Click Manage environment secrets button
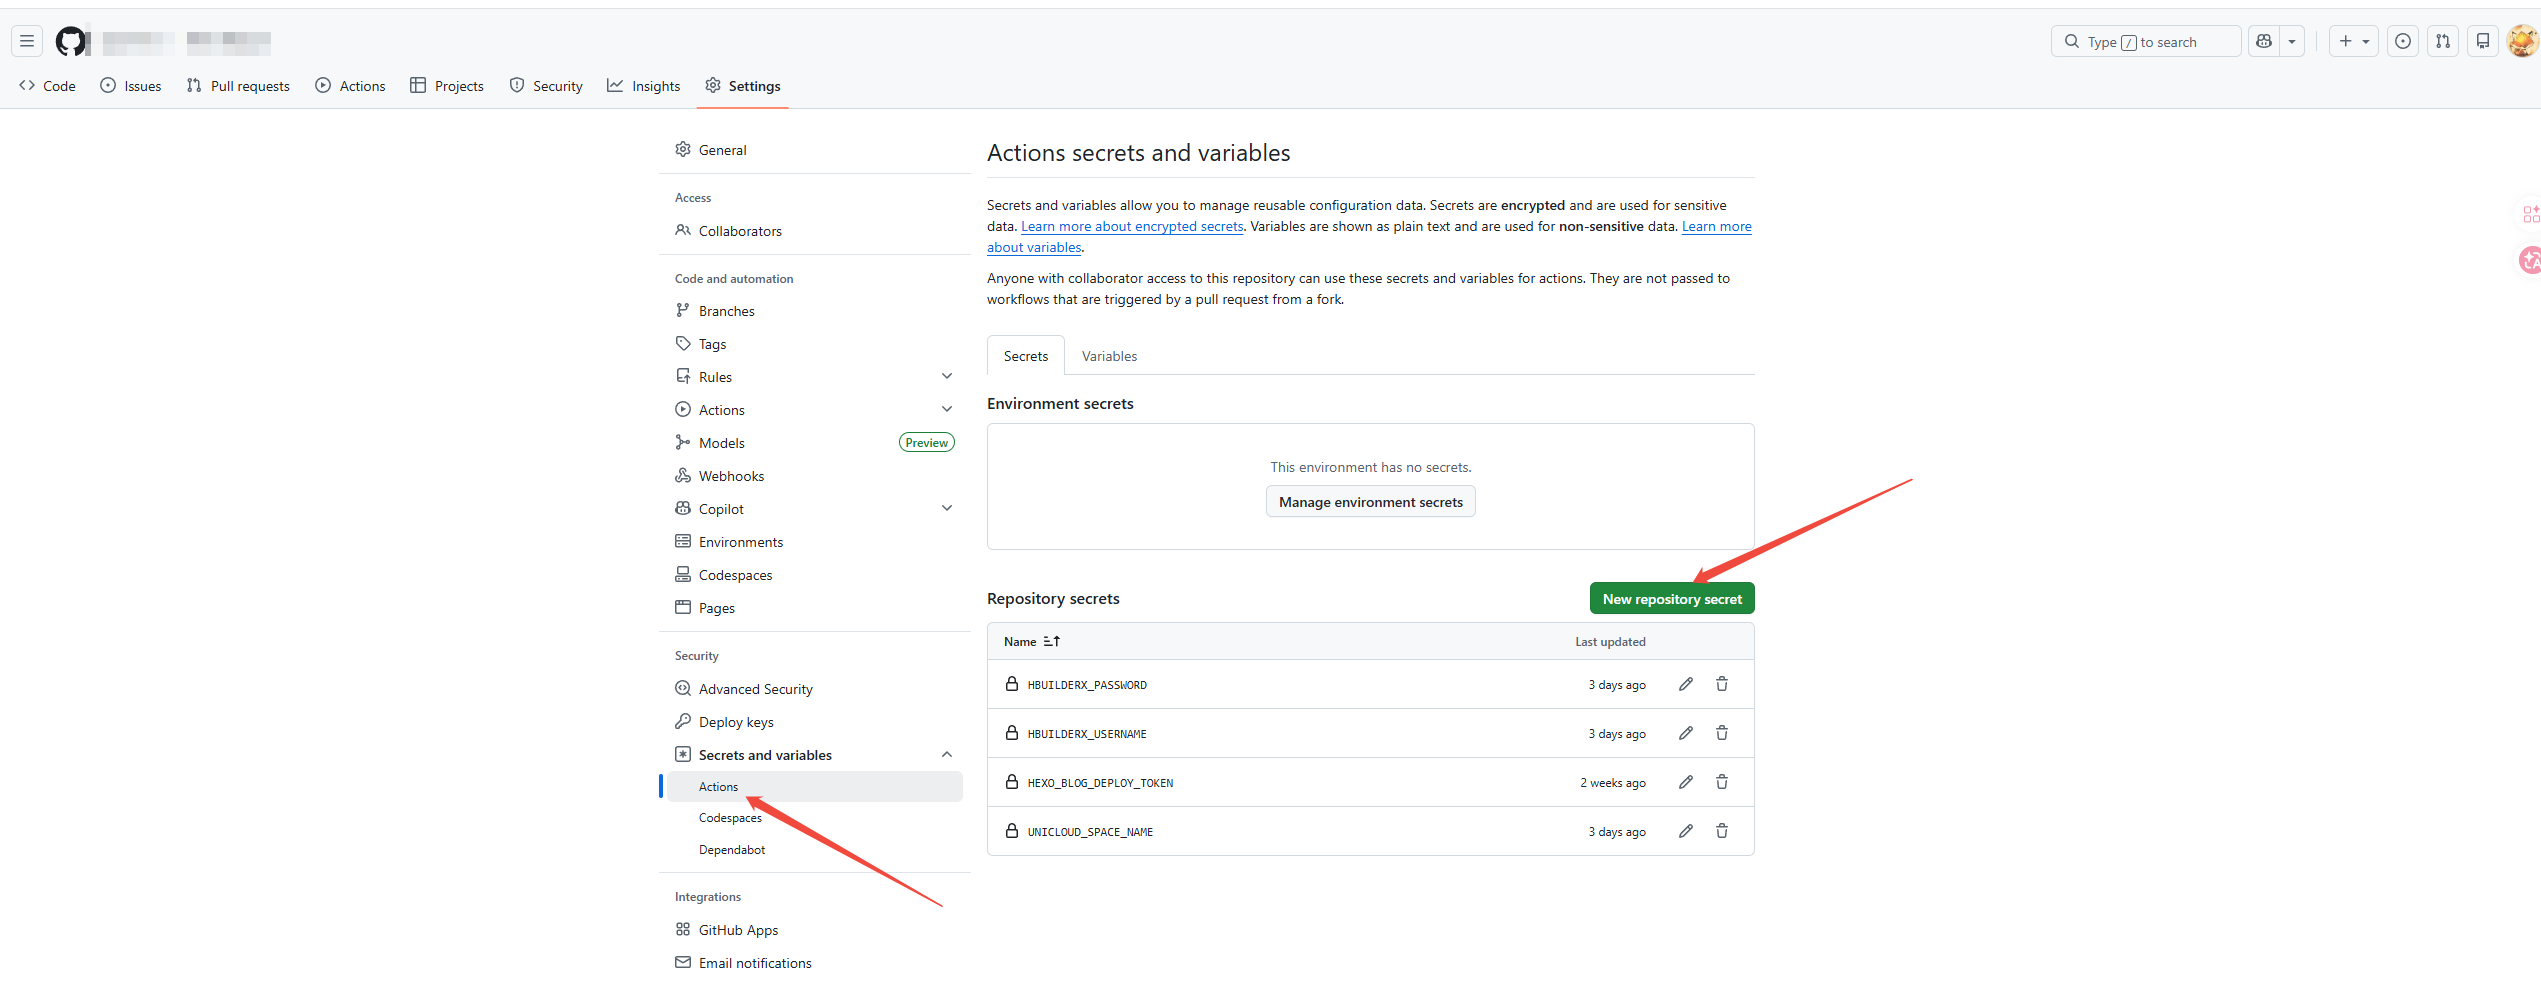Screen dimensions: 2541x999 [x=1370, y=502]
